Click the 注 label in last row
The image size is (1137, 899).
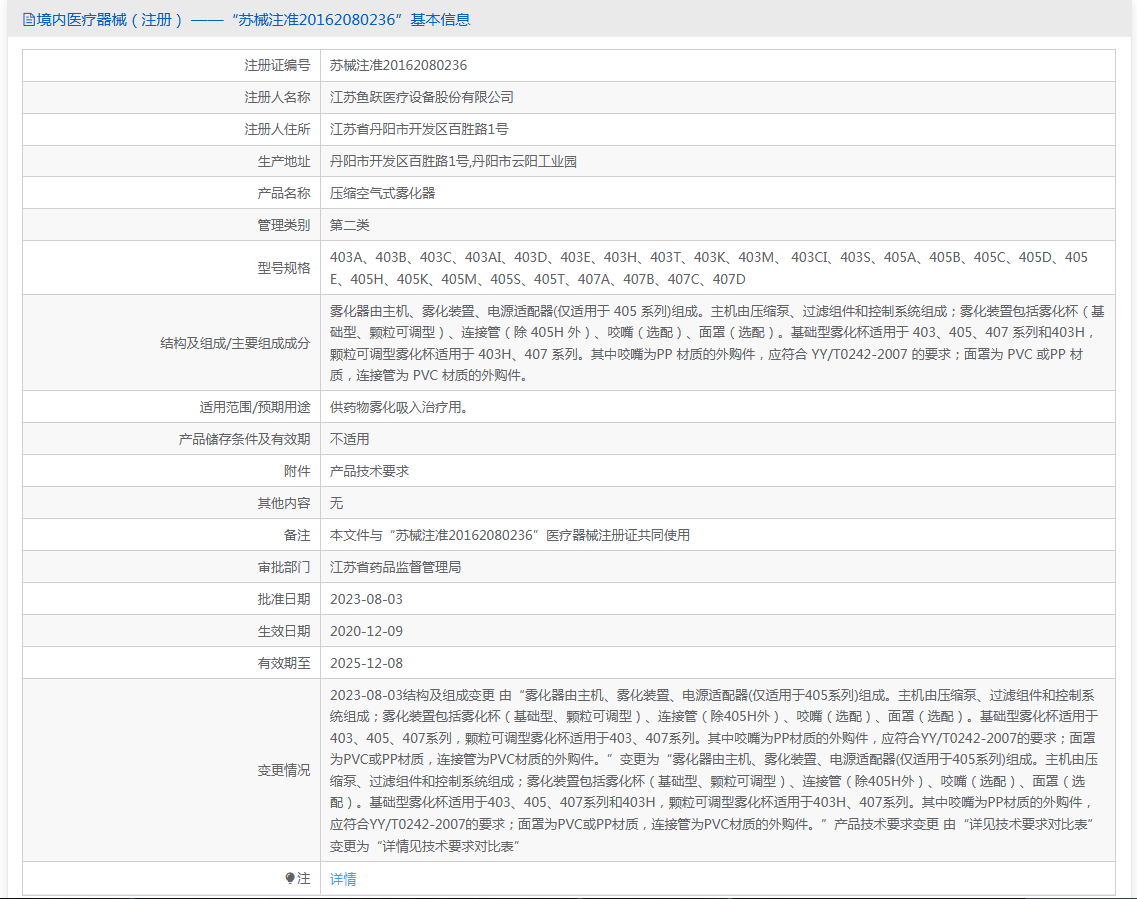[x=303, y=879]
